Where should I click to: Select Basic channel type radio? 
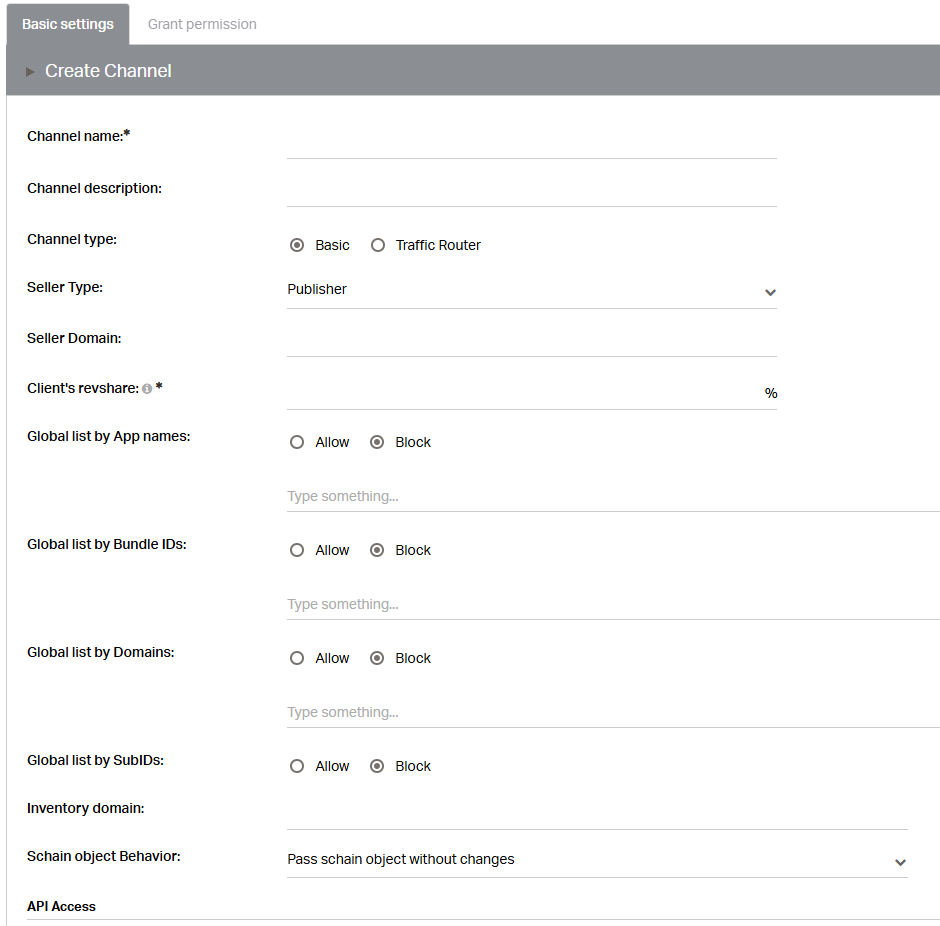point(297,245)
